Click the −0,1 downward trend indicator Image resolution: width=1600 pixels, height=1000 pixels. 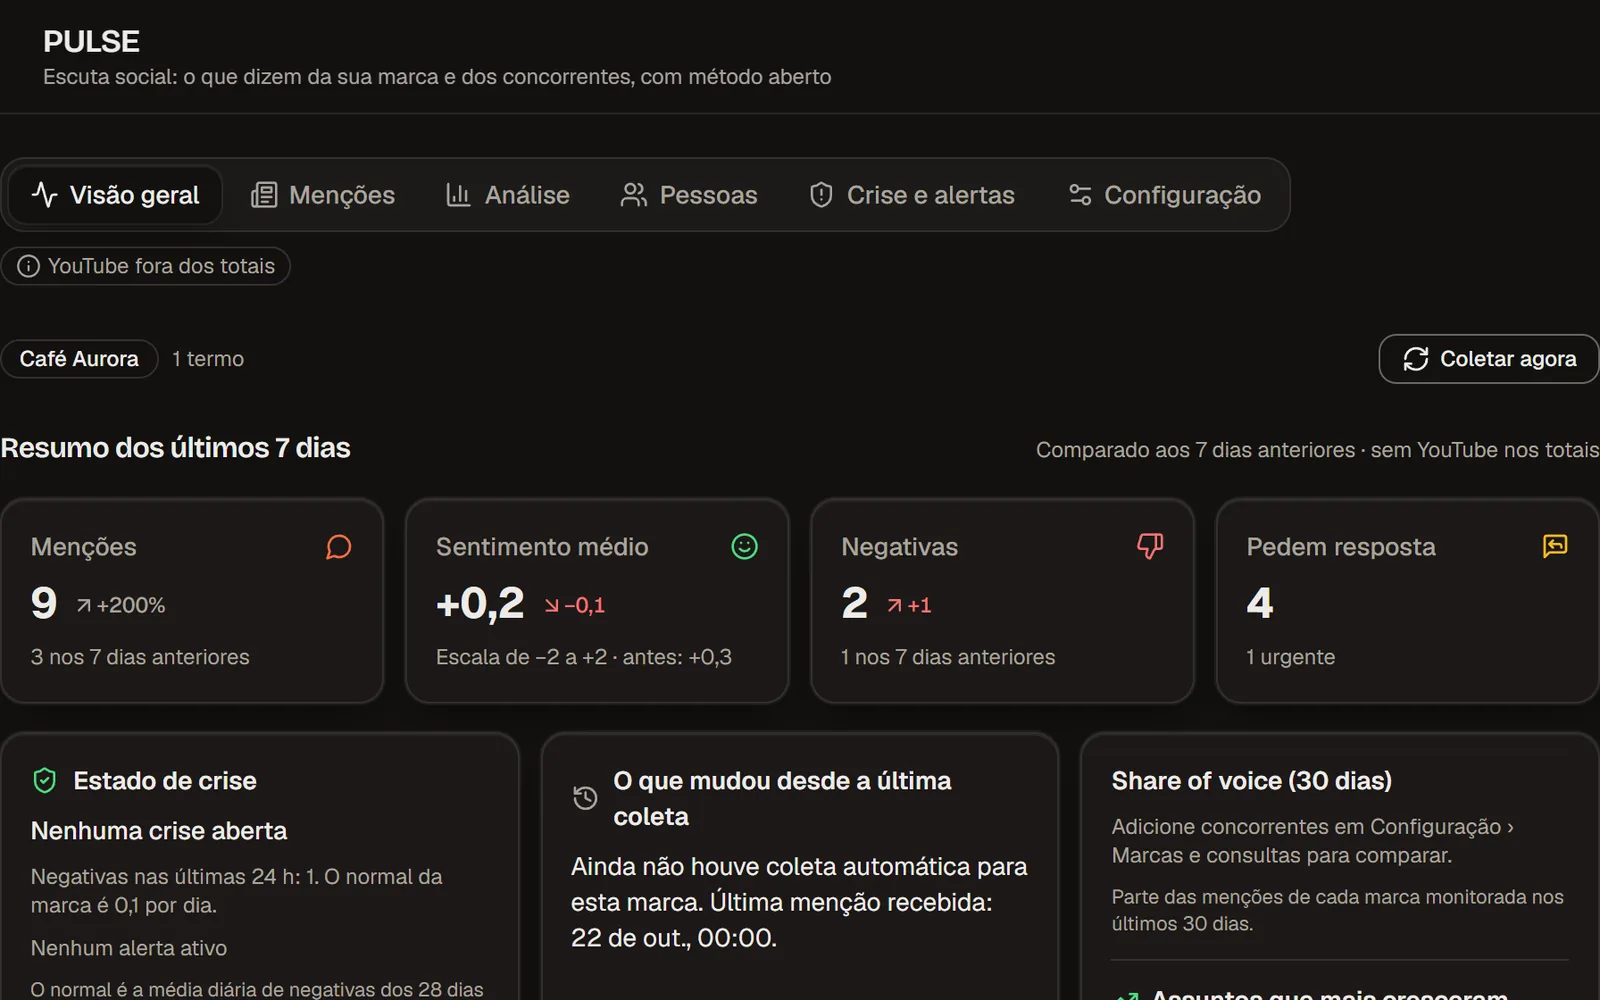coord(575,605)
